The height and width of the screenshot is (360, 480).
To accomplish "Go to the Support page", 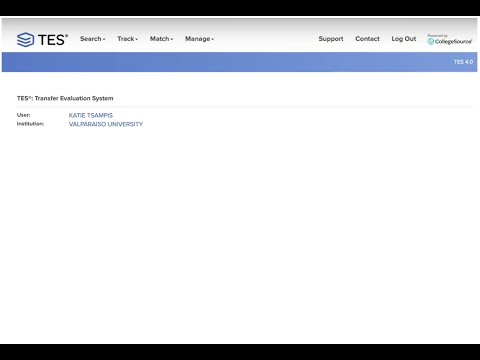I will [x=331, y=39].
